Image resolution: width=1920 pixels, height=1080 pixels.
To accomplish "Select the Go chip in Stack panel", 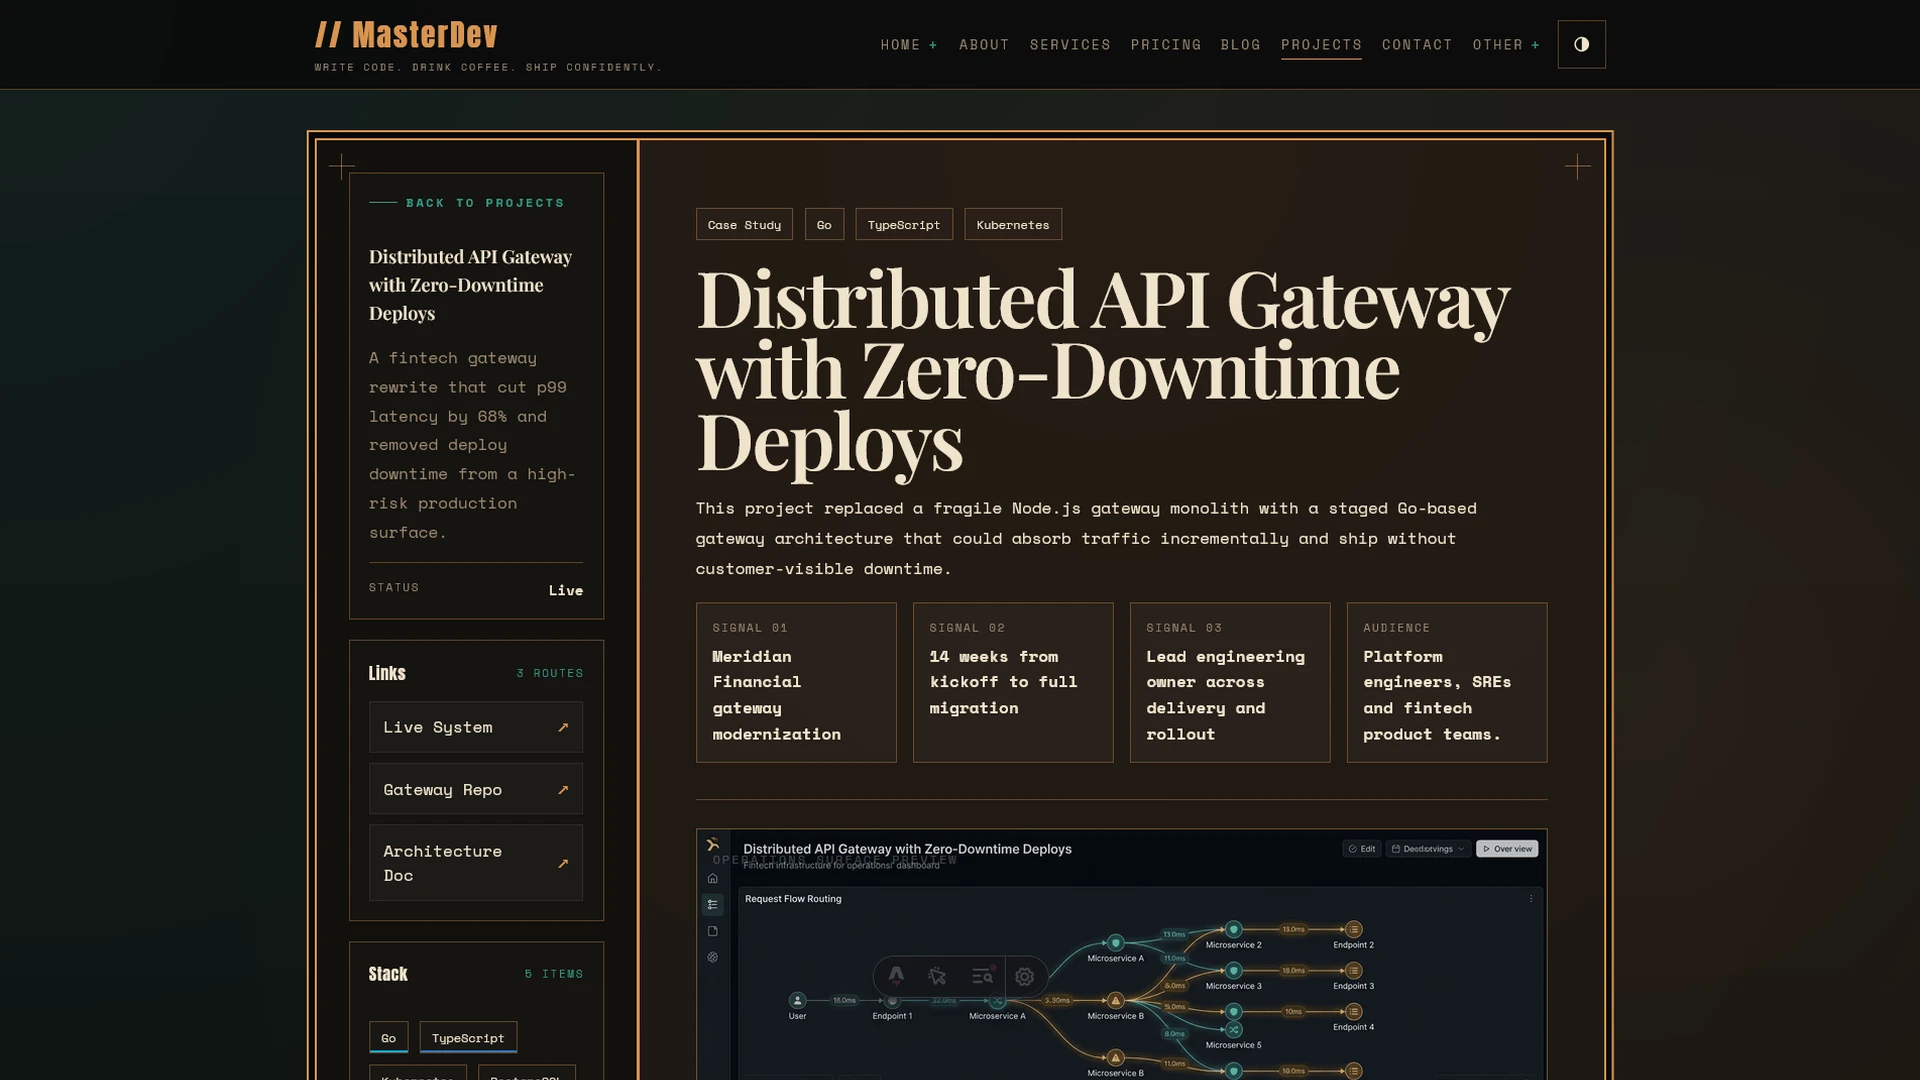I will pyautogui.click(x=388, y=1037).
